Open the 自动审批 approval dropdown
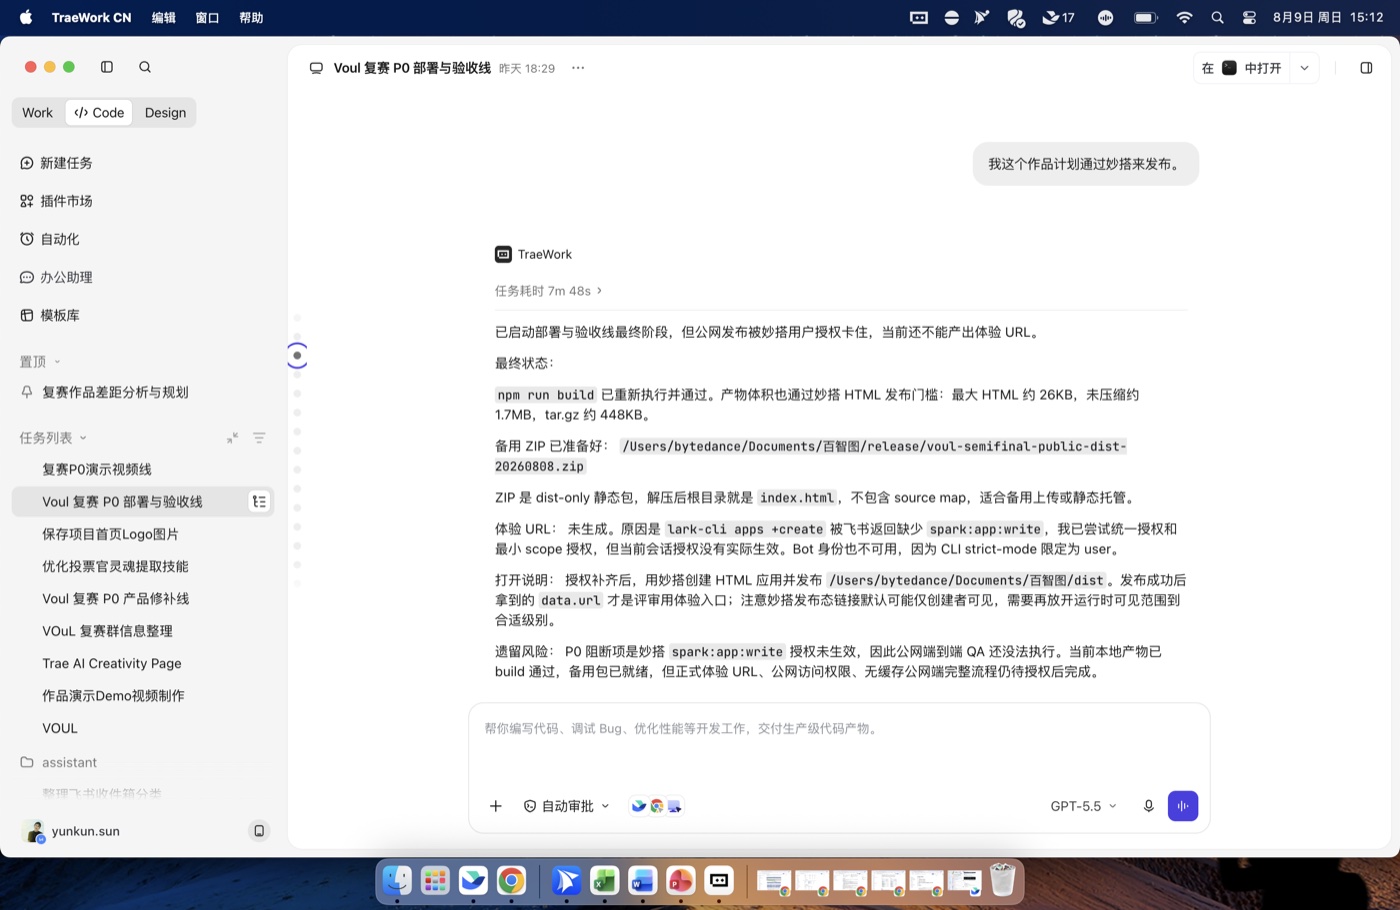 point(566,806)
